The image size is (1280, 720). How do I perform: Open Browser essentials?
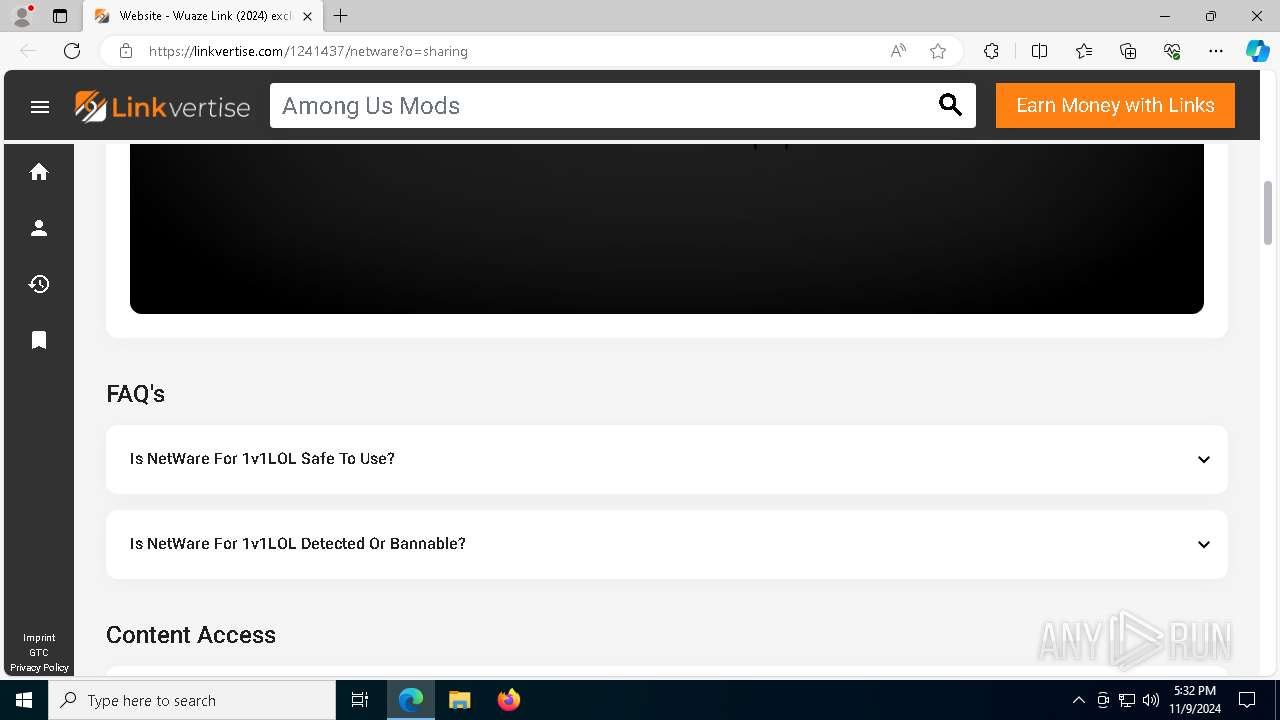coord(1172,51)
